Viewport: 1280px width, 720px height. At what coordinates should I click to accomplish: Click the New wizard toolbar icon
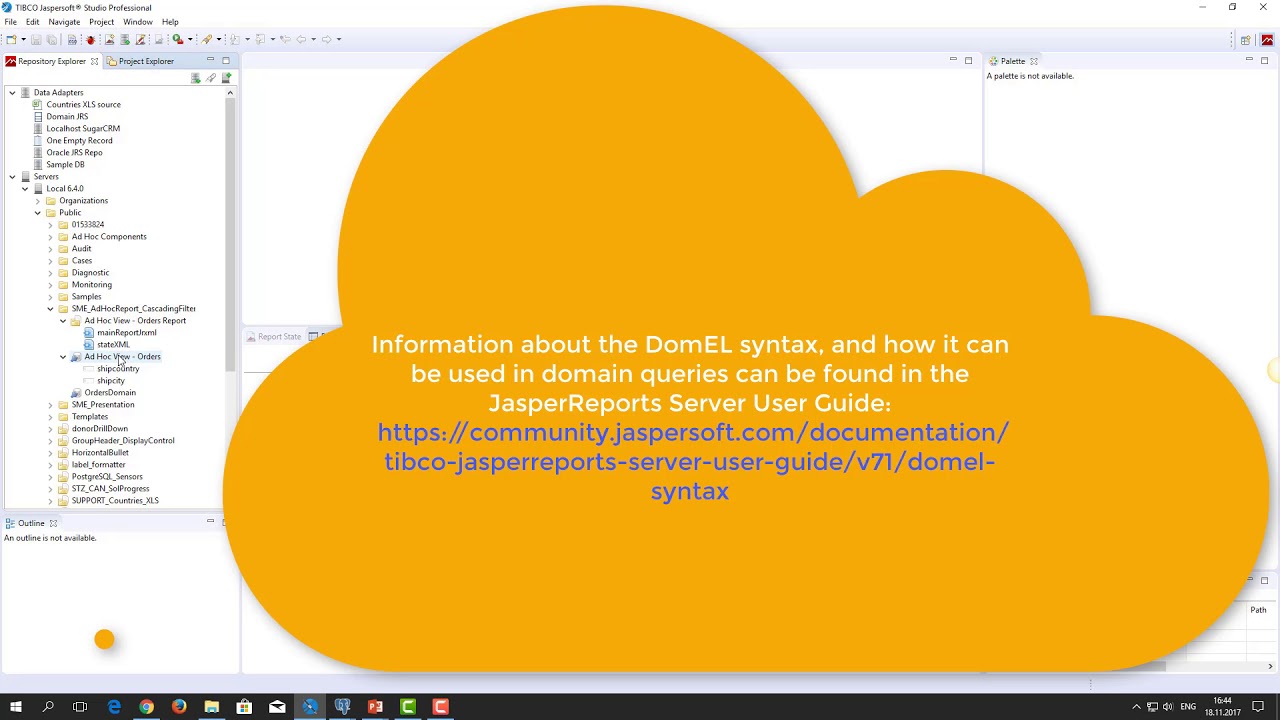coord(10,39)
